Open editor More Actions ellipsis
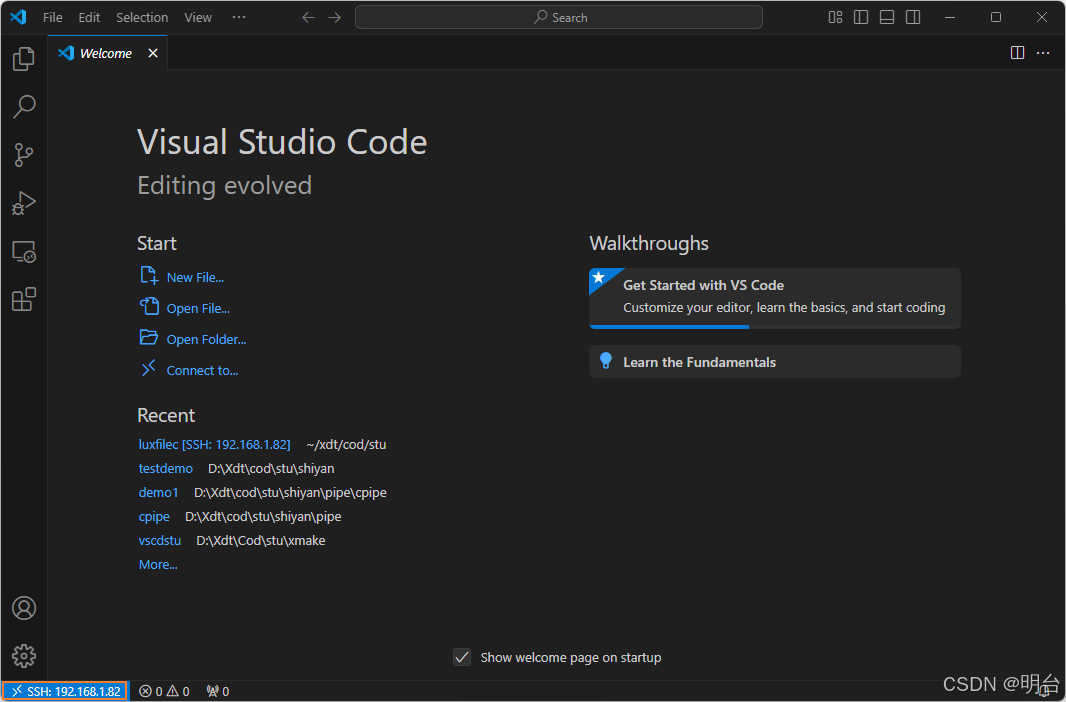The width and height of the screenshot is (1066, 702). click(1043, 53)
